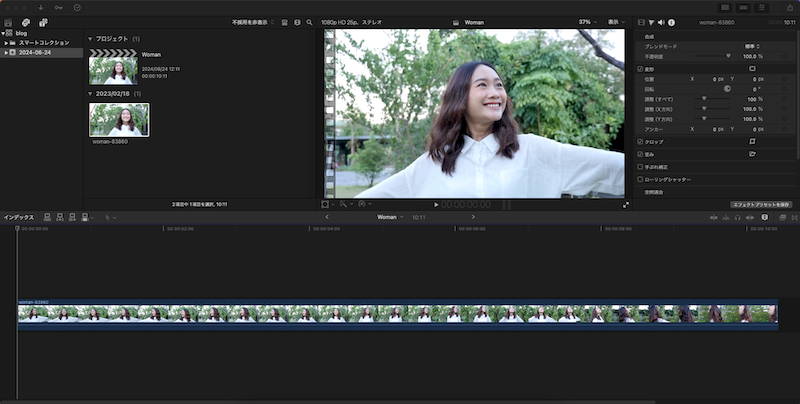Image resolution: width=800 pixels, height=404 pixels.
Task: Click the browser search magnifier icon
Action: click(x=309, y=22)
